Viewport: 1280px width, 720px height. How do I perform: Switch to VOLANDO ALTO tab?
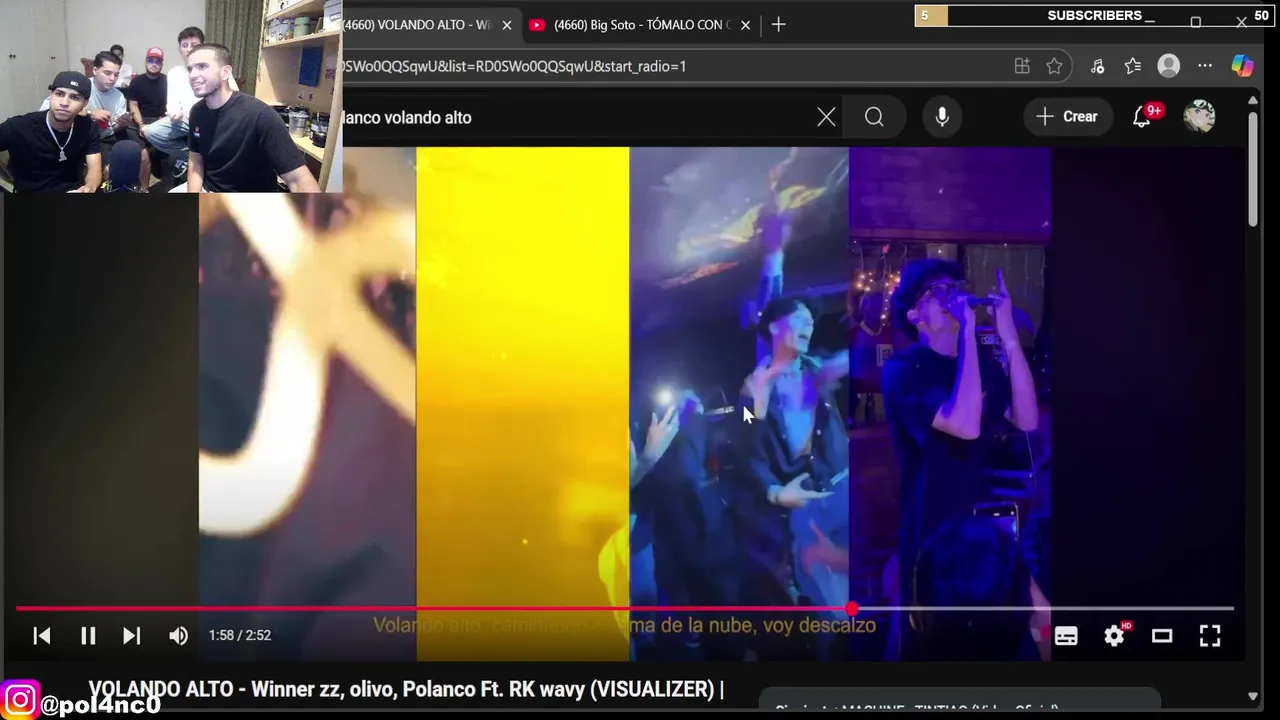click(418, 25)
